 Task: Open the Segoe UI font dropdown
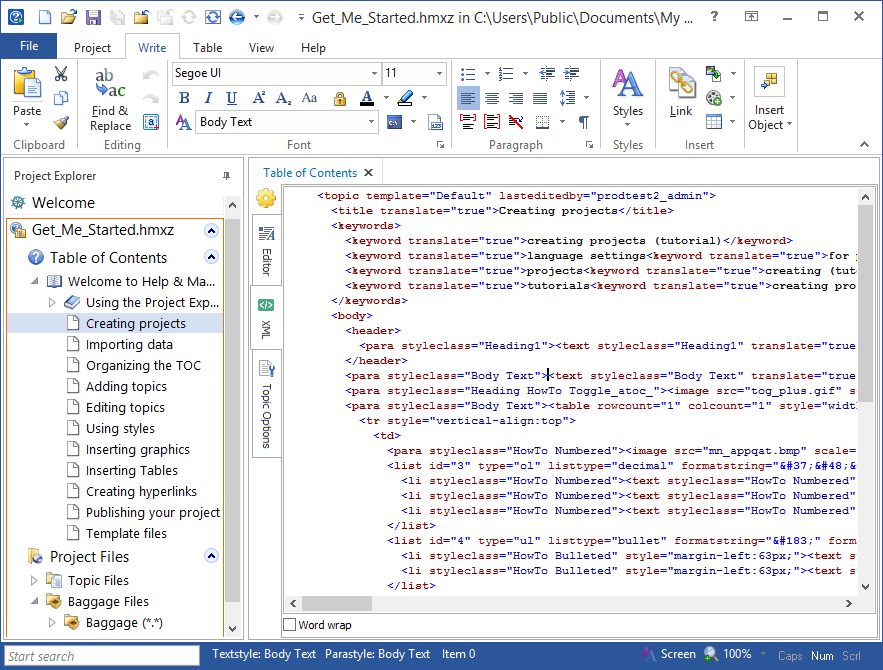[x=374, y=74]
